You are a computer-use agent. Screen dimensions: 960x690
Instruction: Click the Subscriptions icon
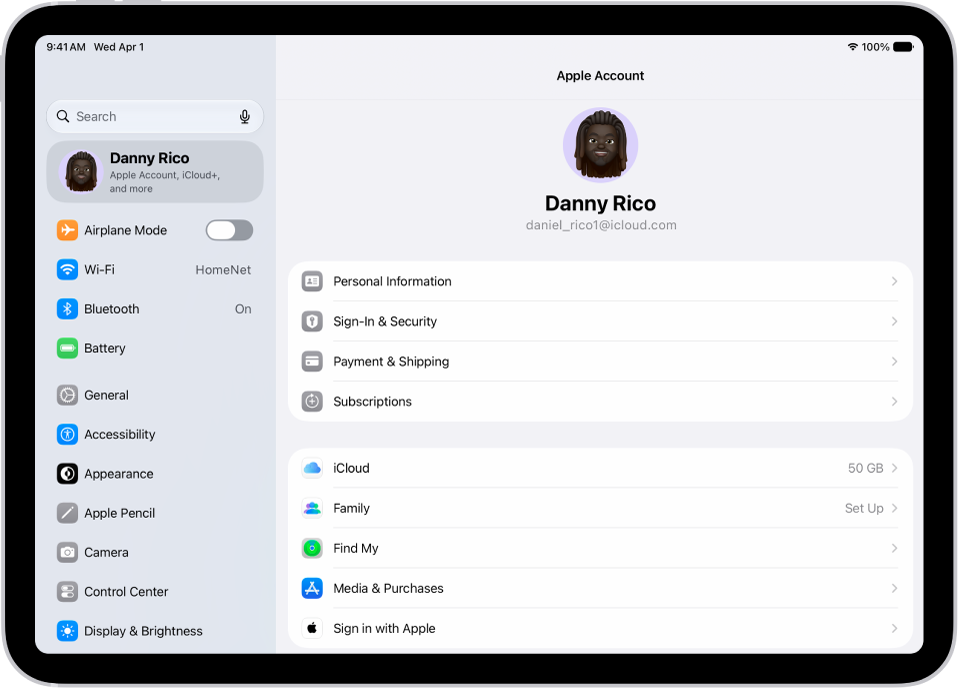click(312, 402)
